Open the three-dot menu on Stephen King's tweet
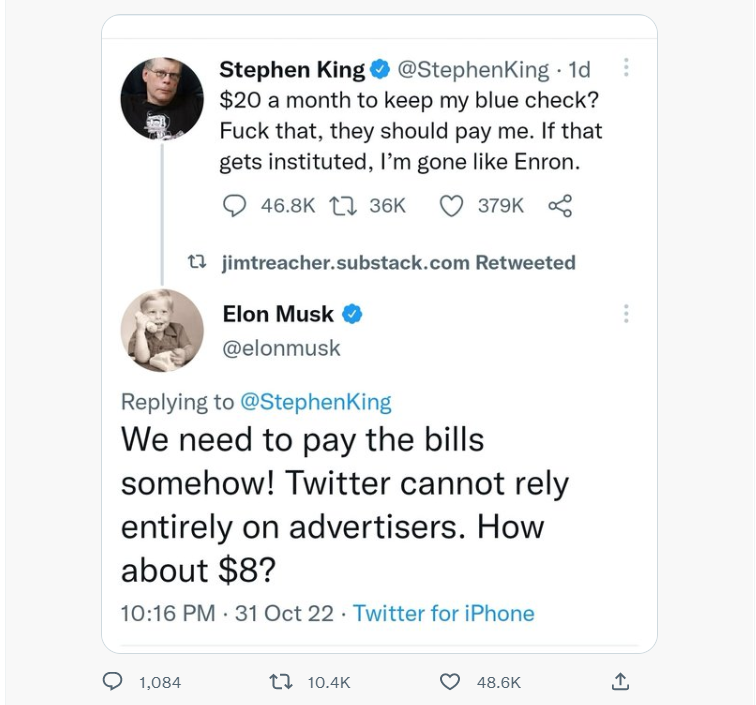The width and height of the screenshot is (756, 705). 626,68
